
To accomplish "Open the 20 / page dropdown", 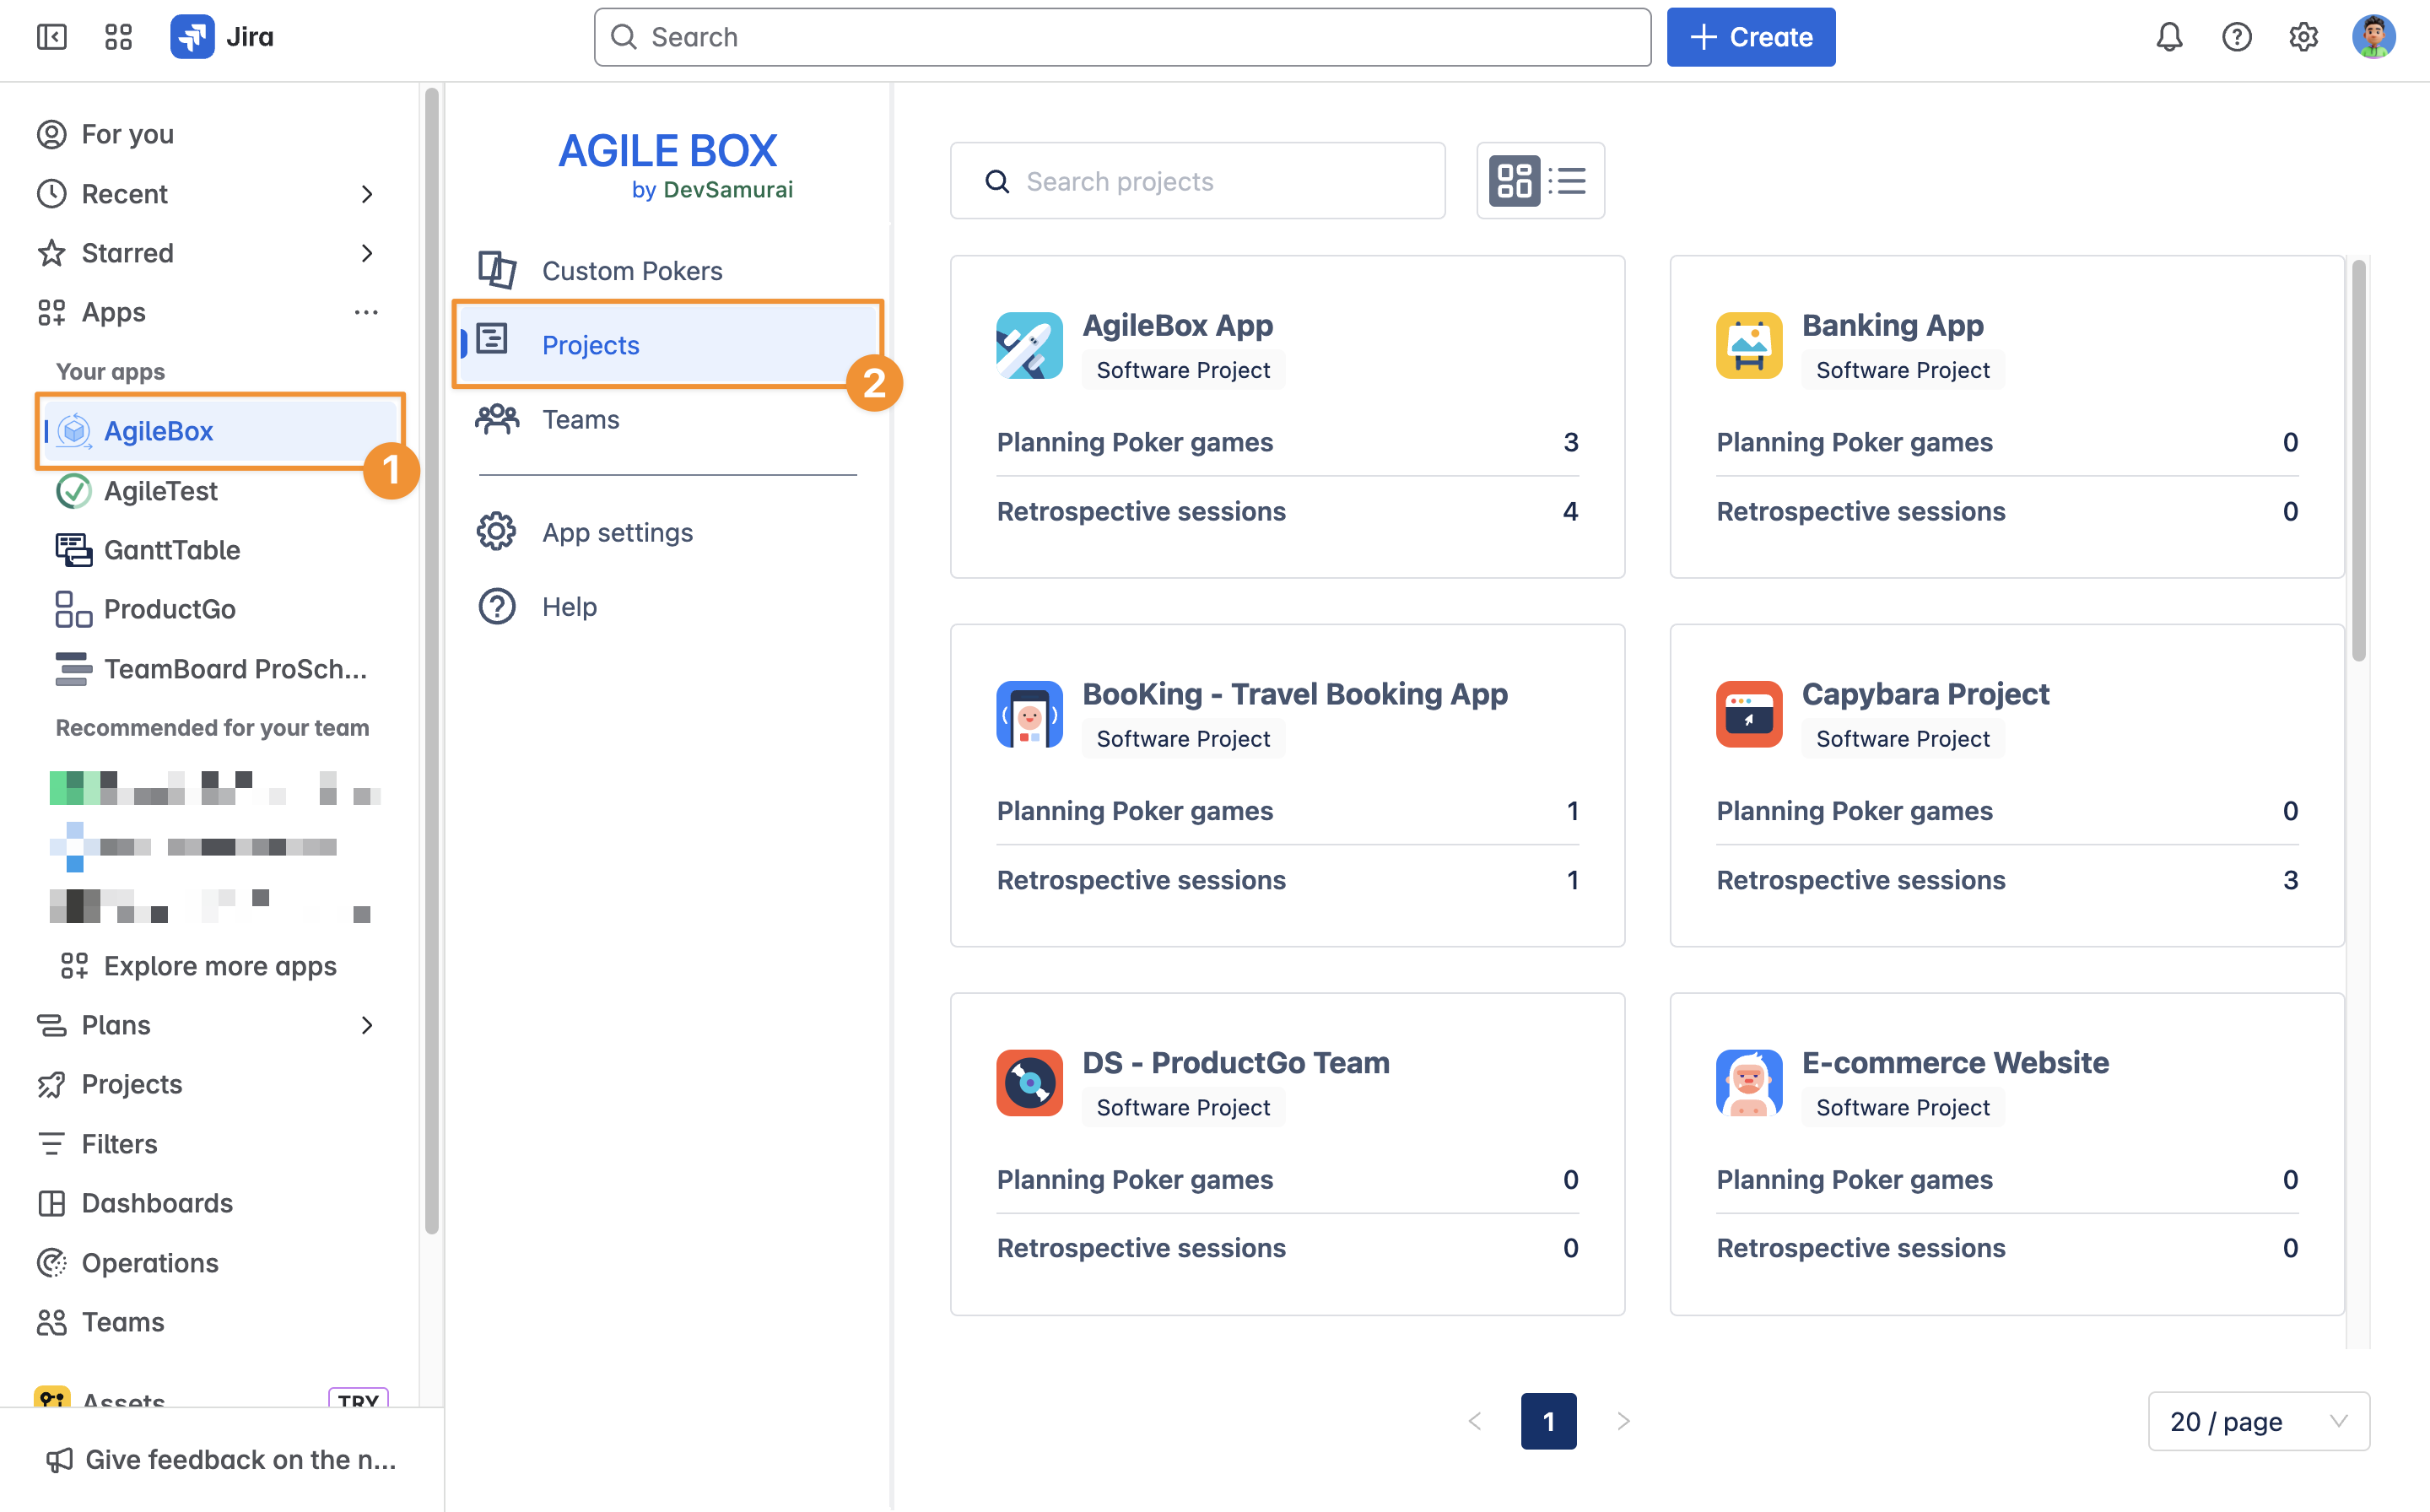I will click(x=2258, y=1421).
